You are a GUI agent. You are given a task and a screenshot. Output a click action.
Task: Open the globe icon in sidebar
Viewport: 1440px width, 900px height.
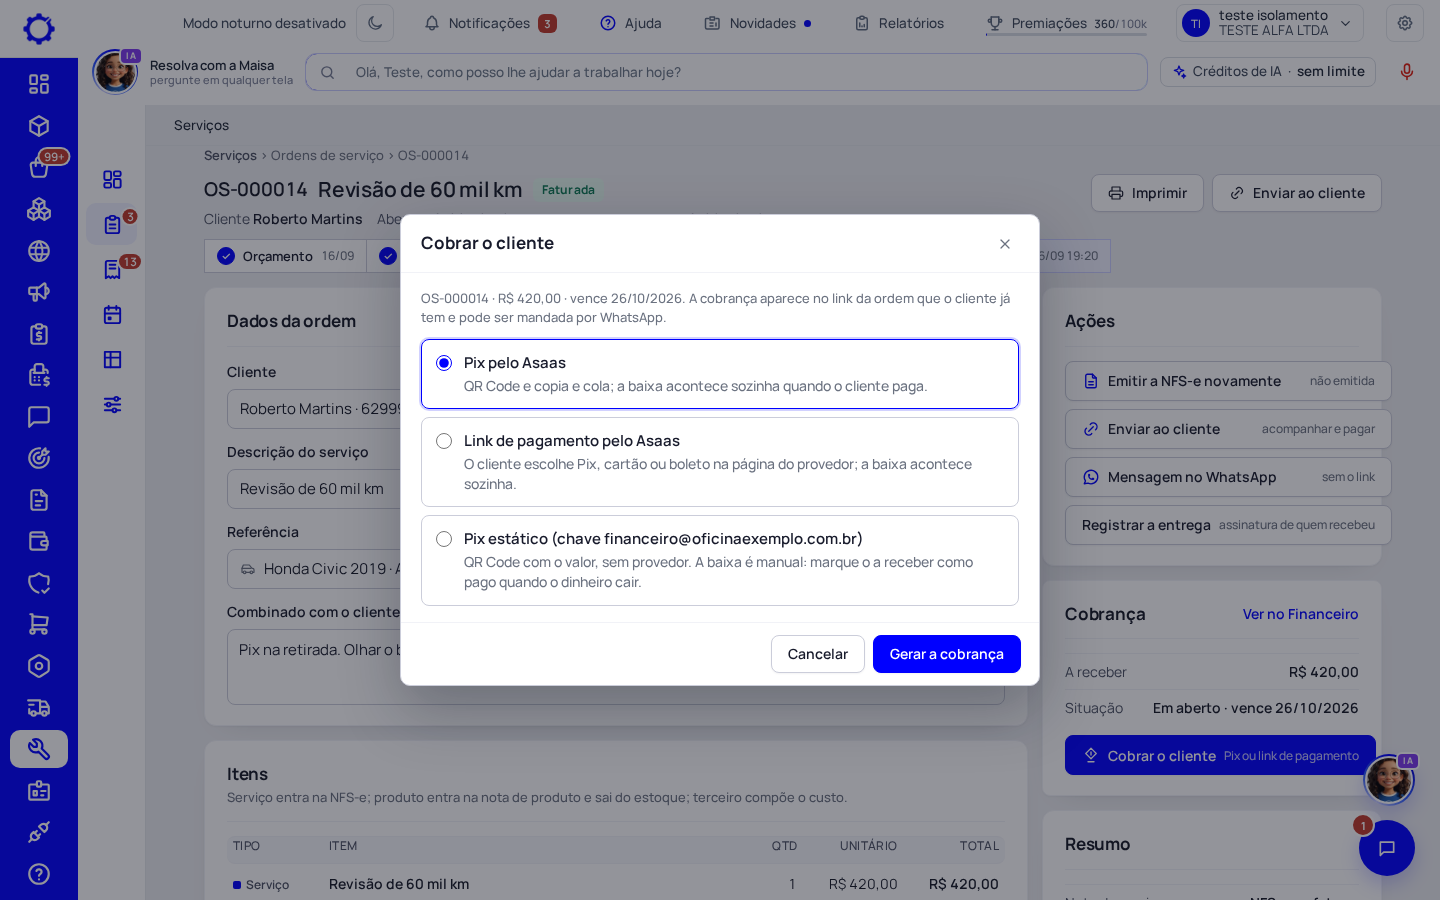39,251
